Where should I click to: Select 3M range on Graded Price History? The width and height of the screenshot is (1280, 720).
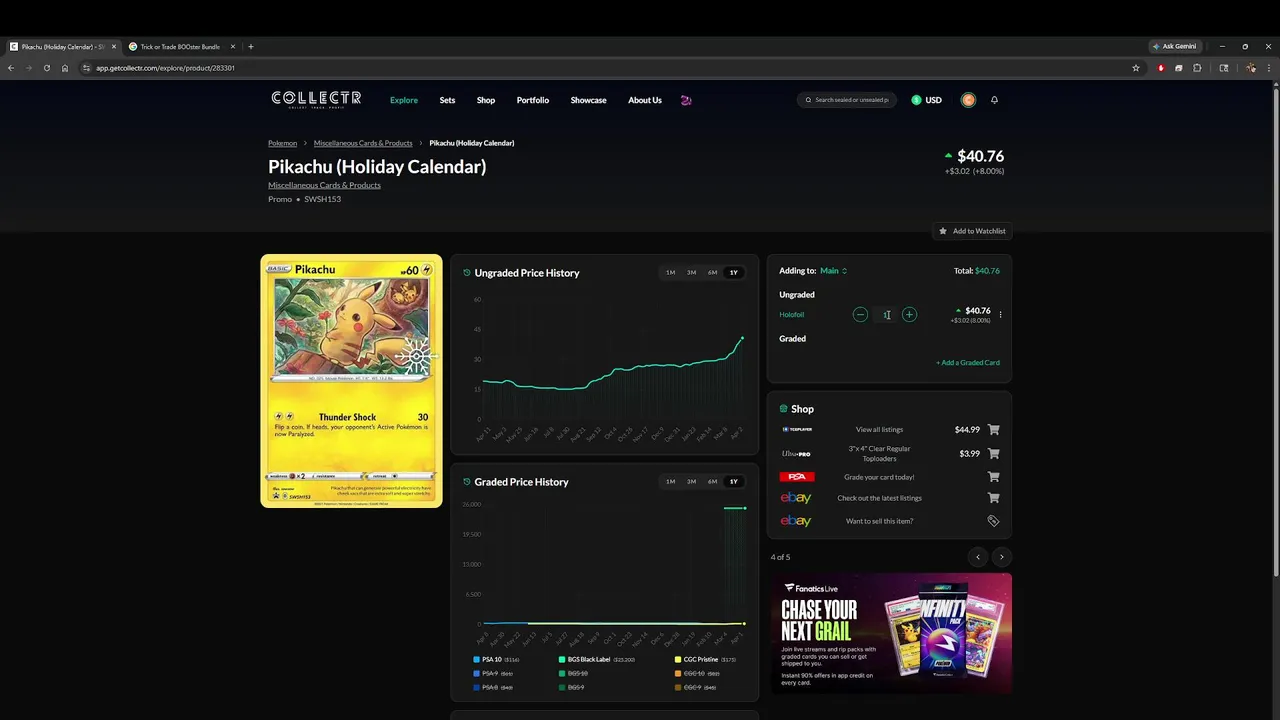[x=691, y=482]
